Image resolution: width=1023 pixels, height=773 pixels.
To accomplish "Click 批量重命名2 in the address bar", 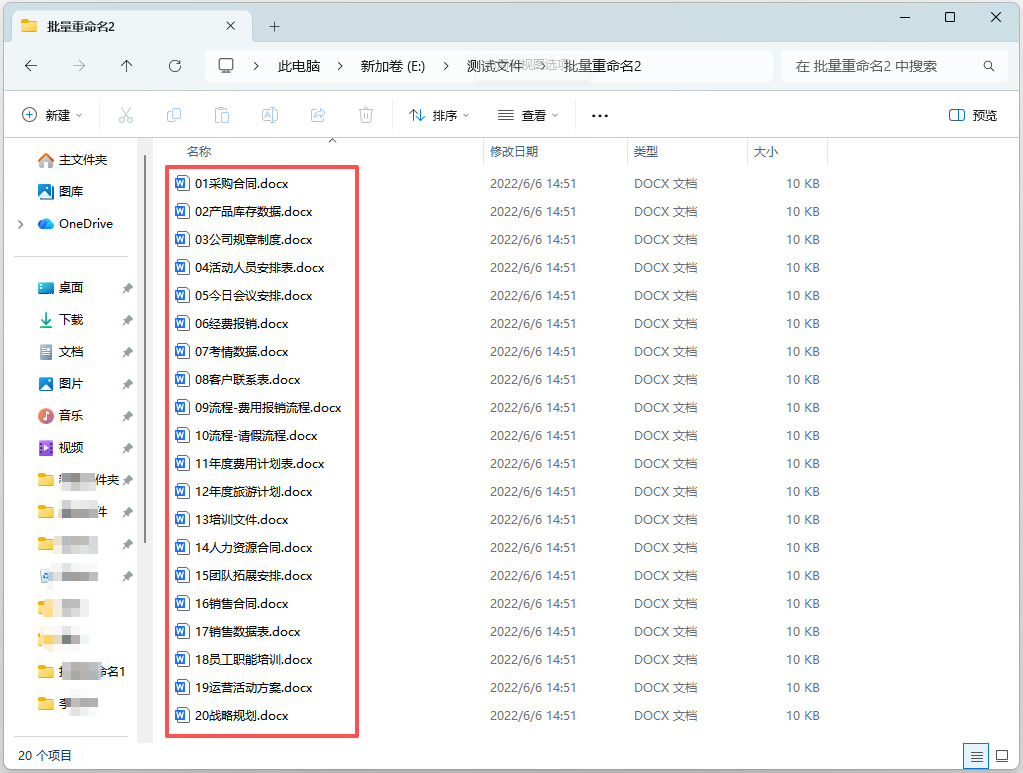I will tap(602, 66).
